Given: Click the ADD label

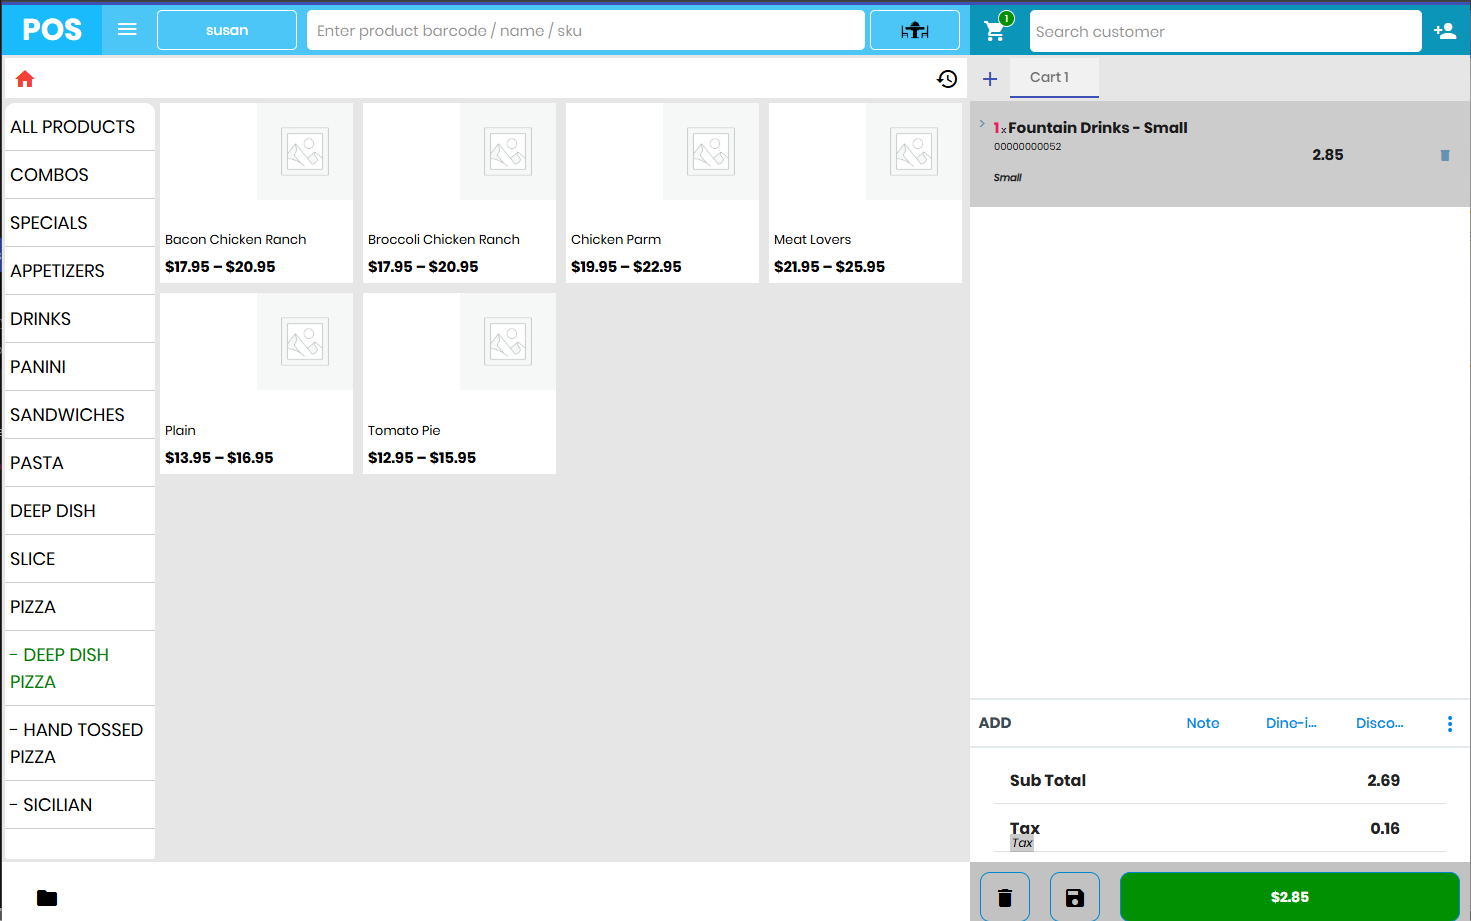Looking at the screenshot, I should 995,723.
